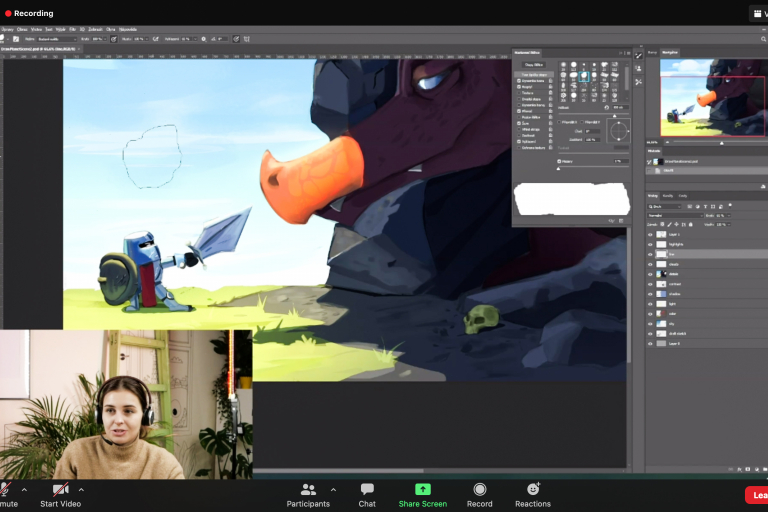The width and height of the screenshot is (768, 512).
Task: Hide the 'highlights' layer via its eye icon
Action: 650,244
